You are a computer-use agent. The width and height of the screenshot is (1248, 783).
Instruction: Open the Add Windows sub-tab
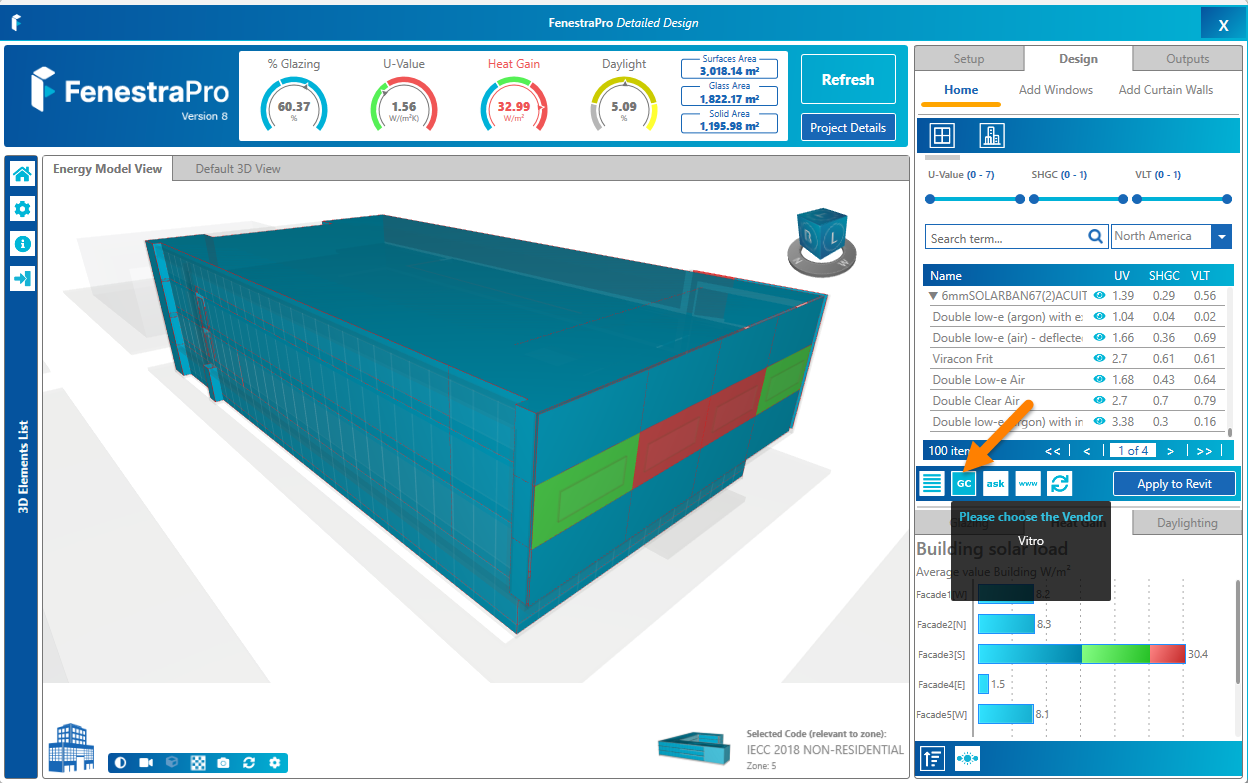(1056, 90)
